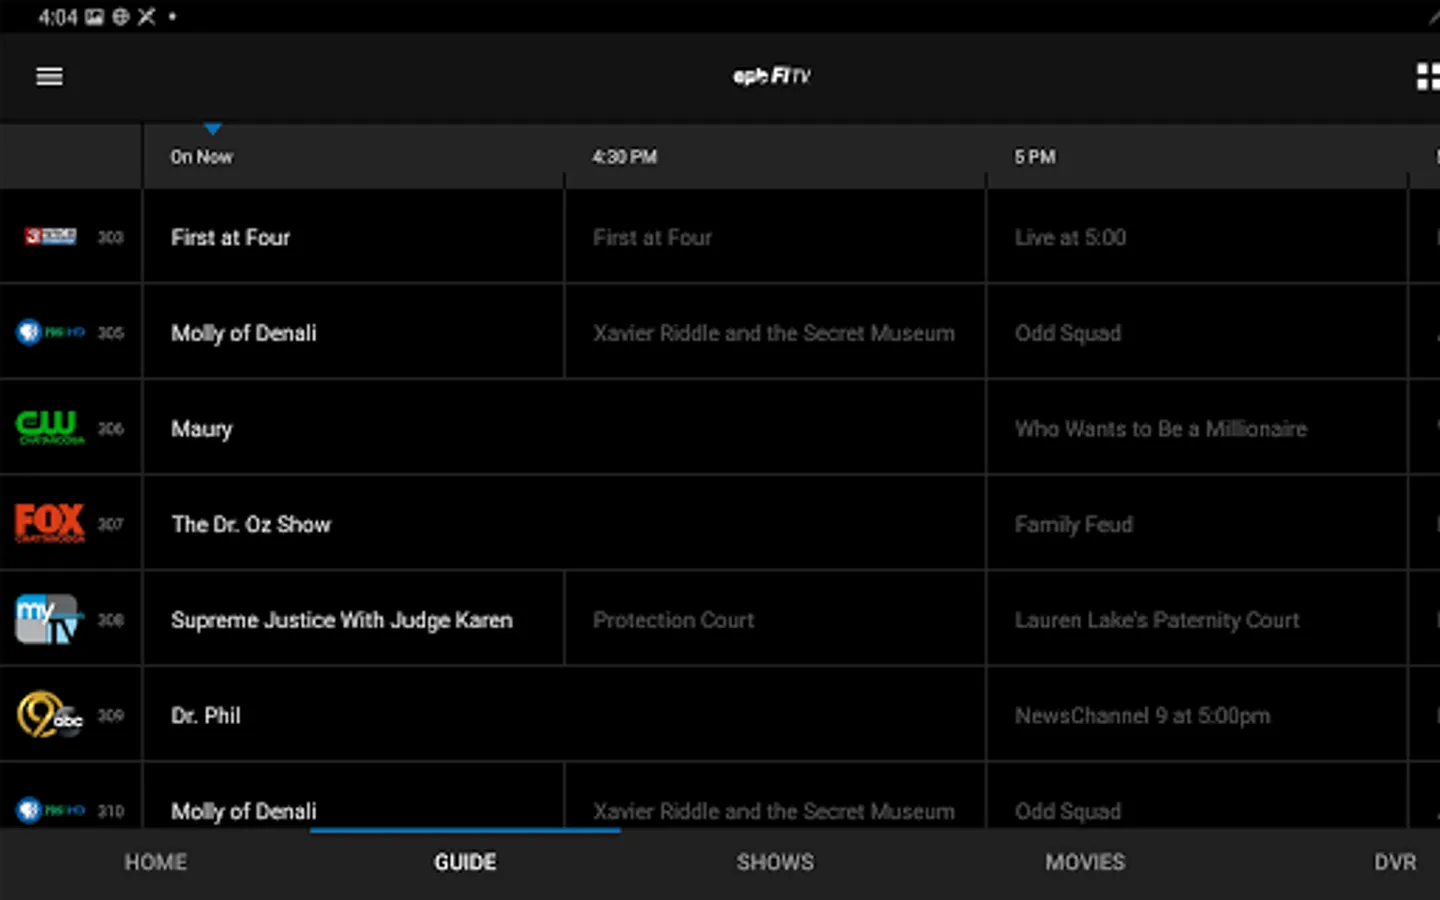Open the grid view icon
This screenshot has width=1440, height=900.
(x=1428, y=77)
